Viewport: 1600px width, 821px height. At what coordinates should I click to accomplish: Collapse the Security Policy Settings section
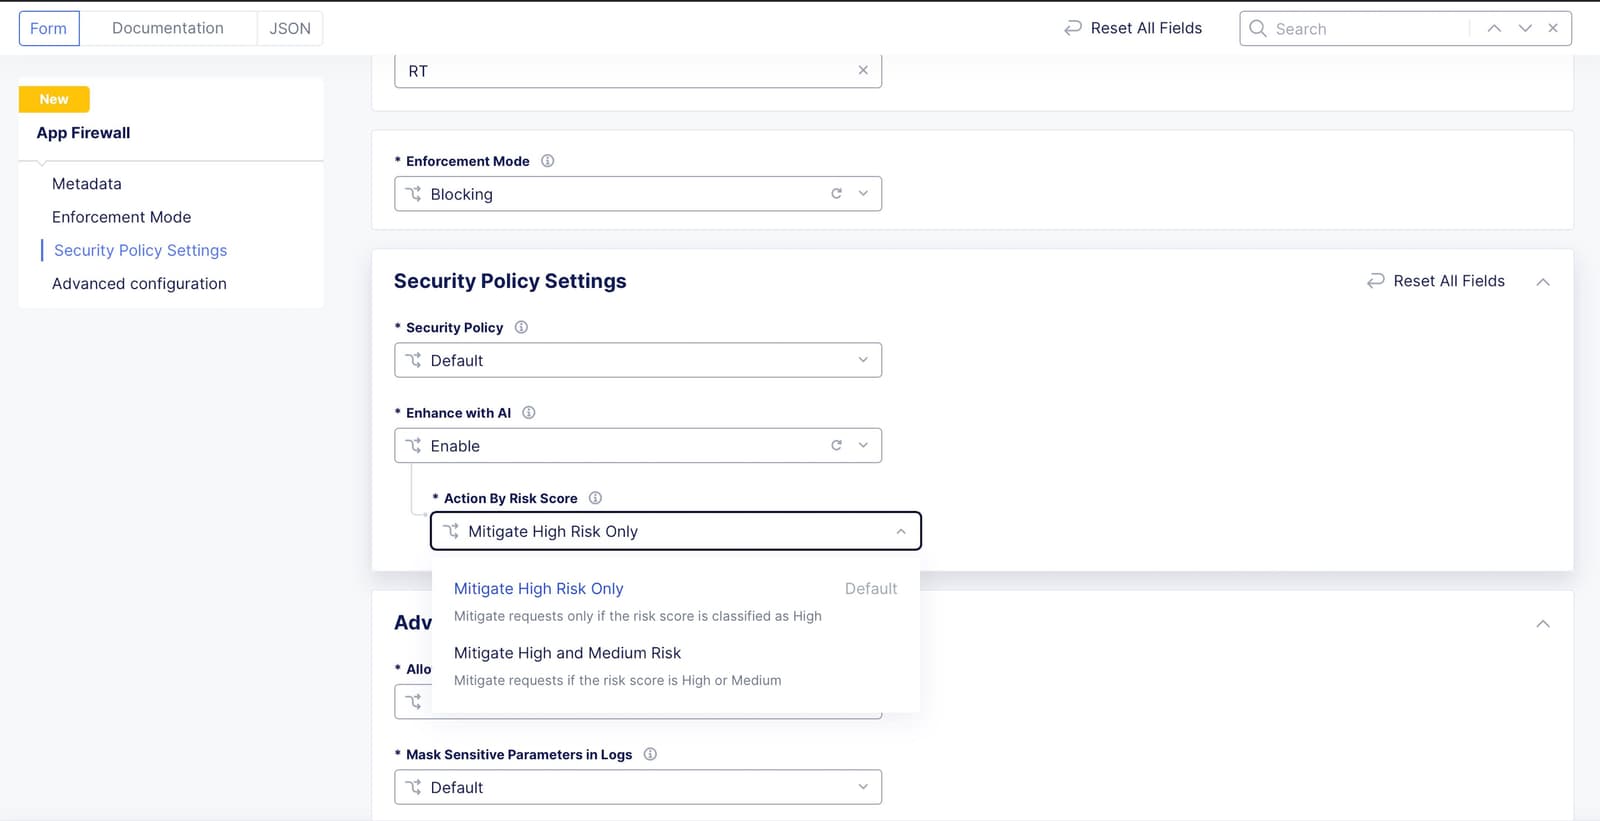(1543, 282)
